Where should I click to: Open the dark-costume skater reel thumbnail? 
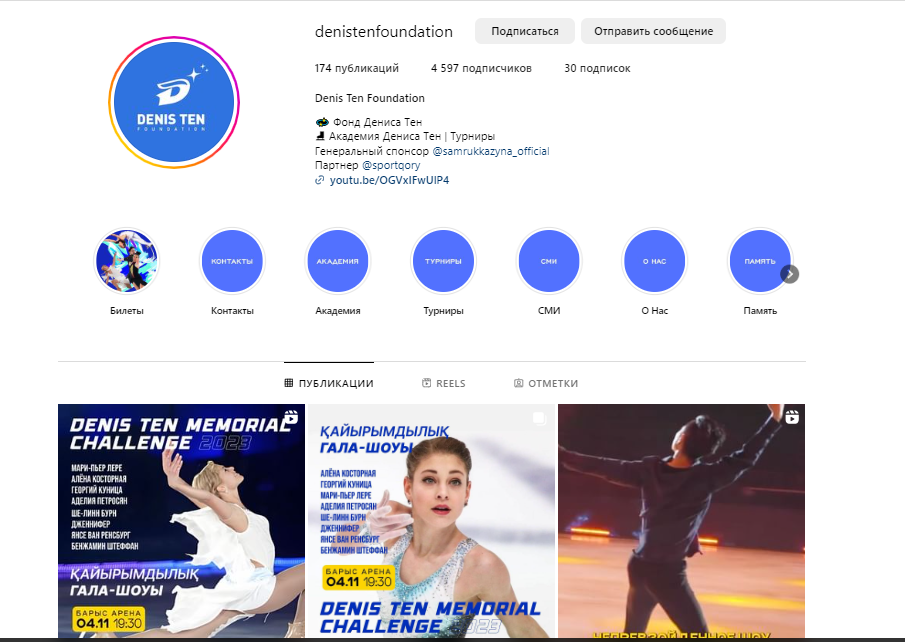(x=681, y=520)
